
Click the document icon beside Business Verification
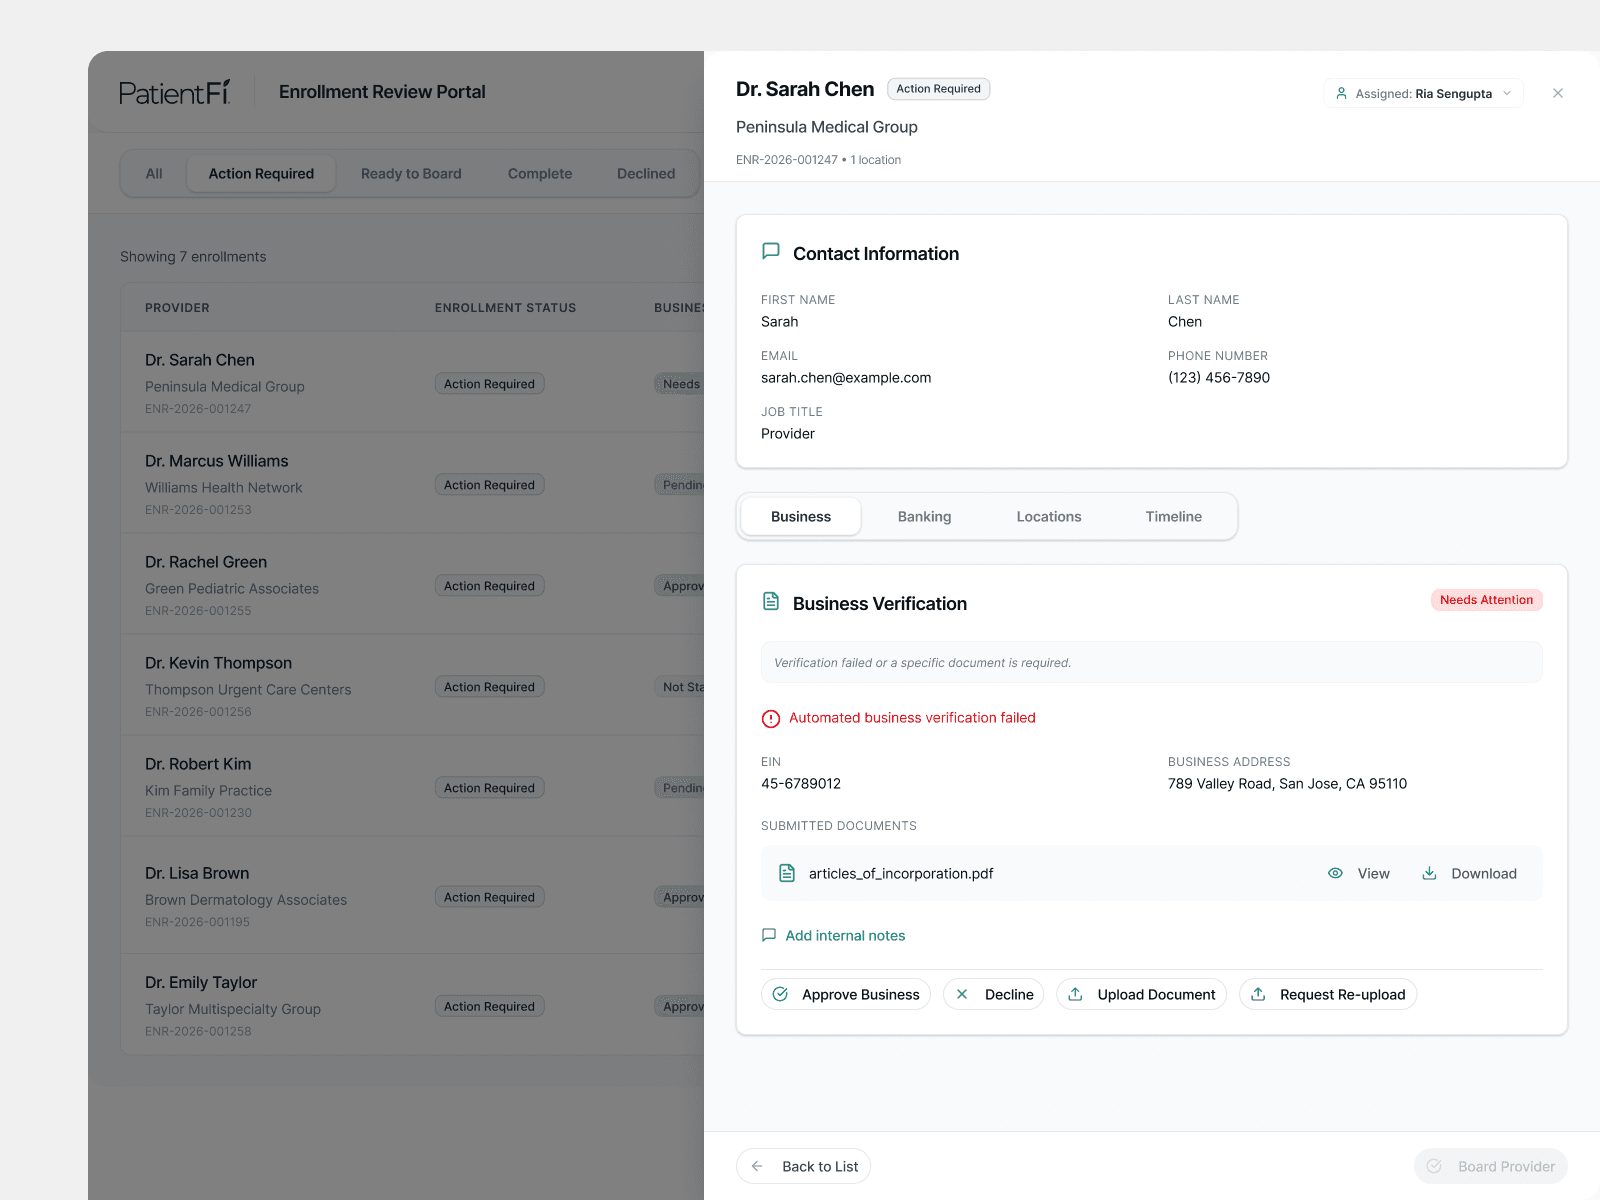pos(771,601)
